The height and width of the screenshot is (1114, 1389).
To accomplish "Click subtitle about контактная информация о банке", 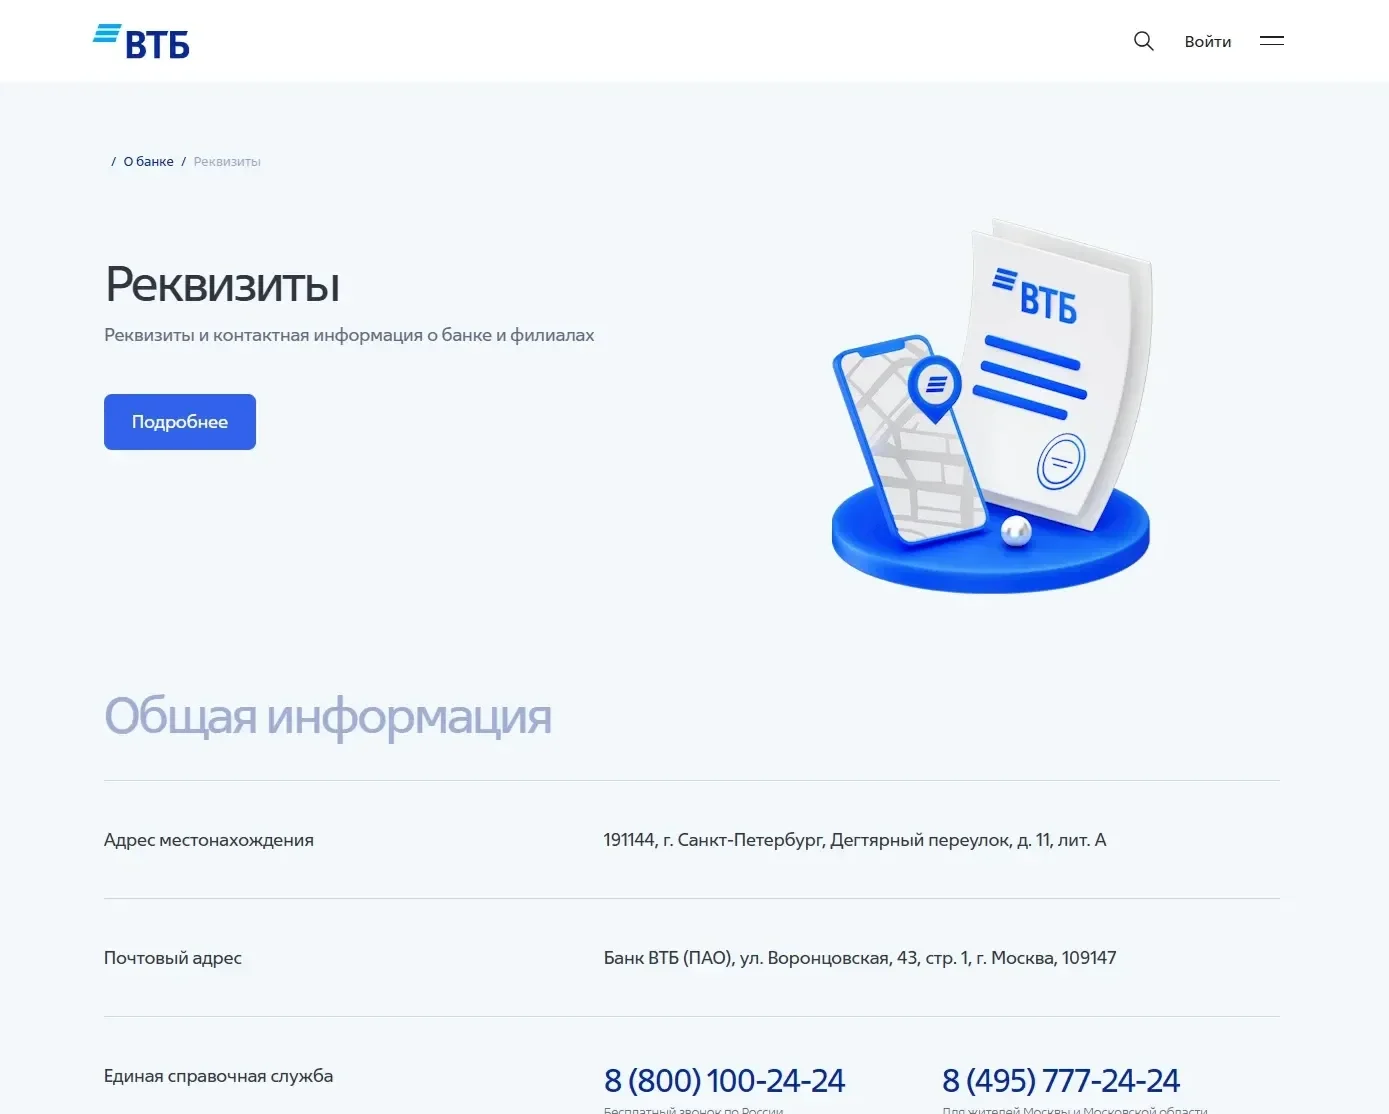I will [349, 335].
